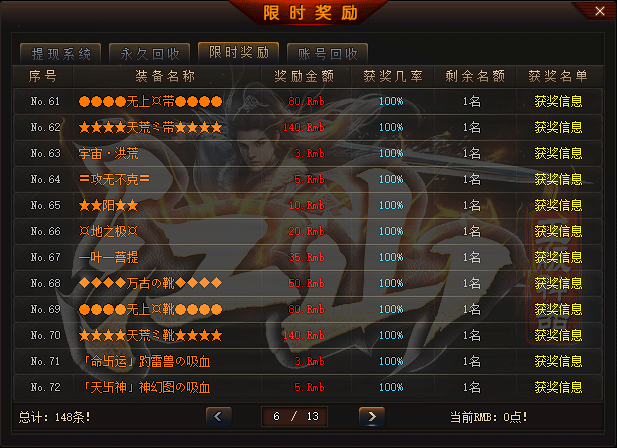Open 获奖信息 for No.72 row
Image resolution: width=617 pixels, height=448 pixels.
(558, 387)
